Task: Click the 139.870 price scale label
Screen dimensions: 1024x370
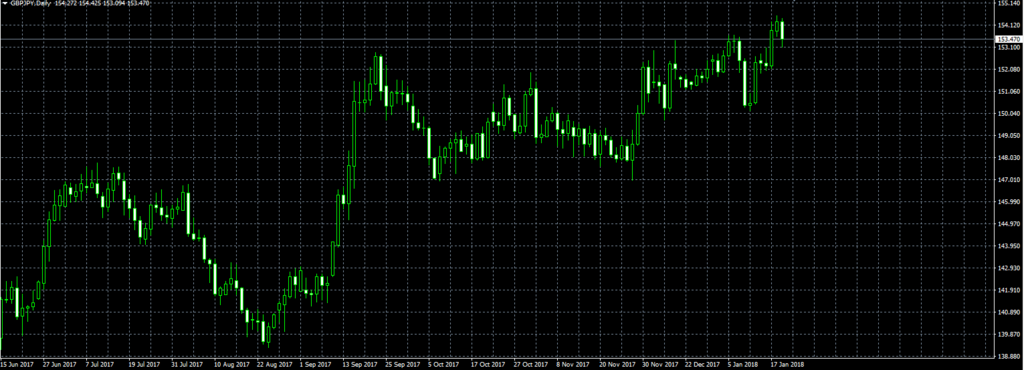Action: point(1009,333)
